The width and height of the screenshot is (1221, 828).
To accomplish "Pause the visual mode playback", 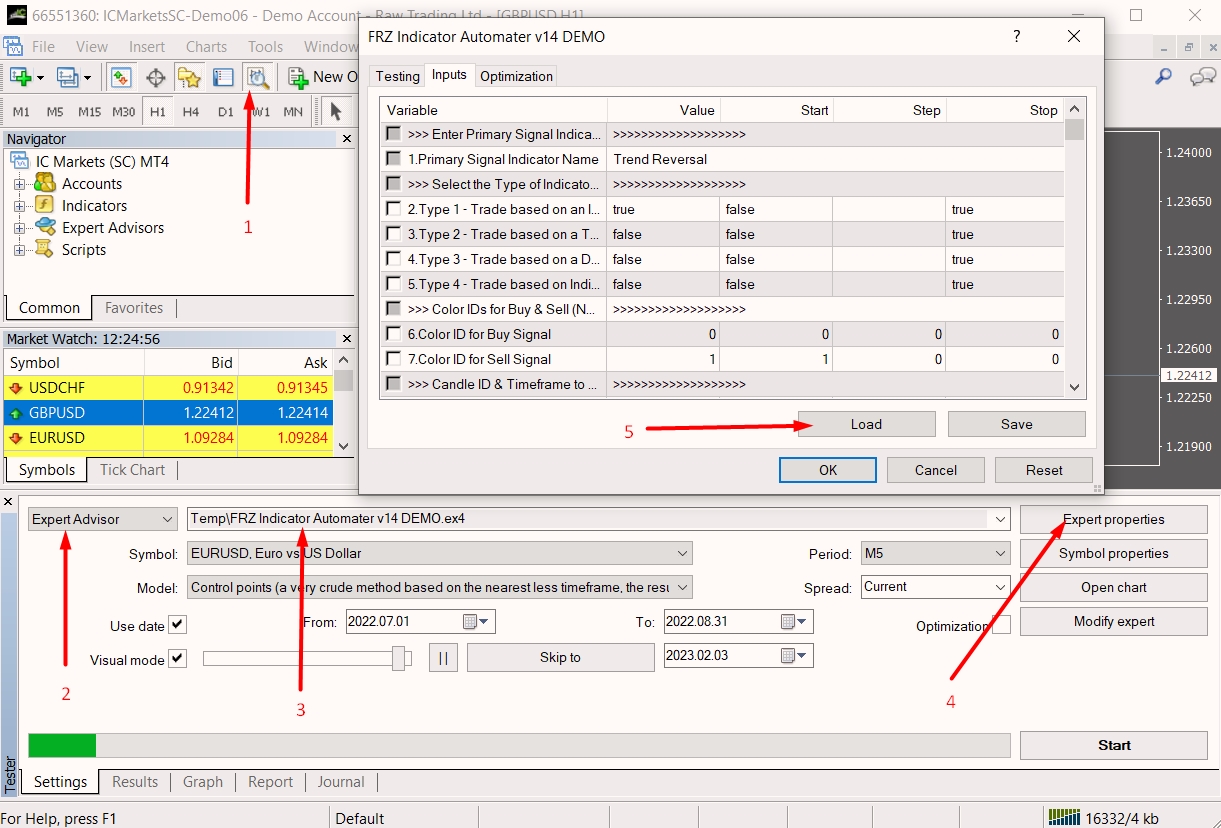I will coord(443,657).
